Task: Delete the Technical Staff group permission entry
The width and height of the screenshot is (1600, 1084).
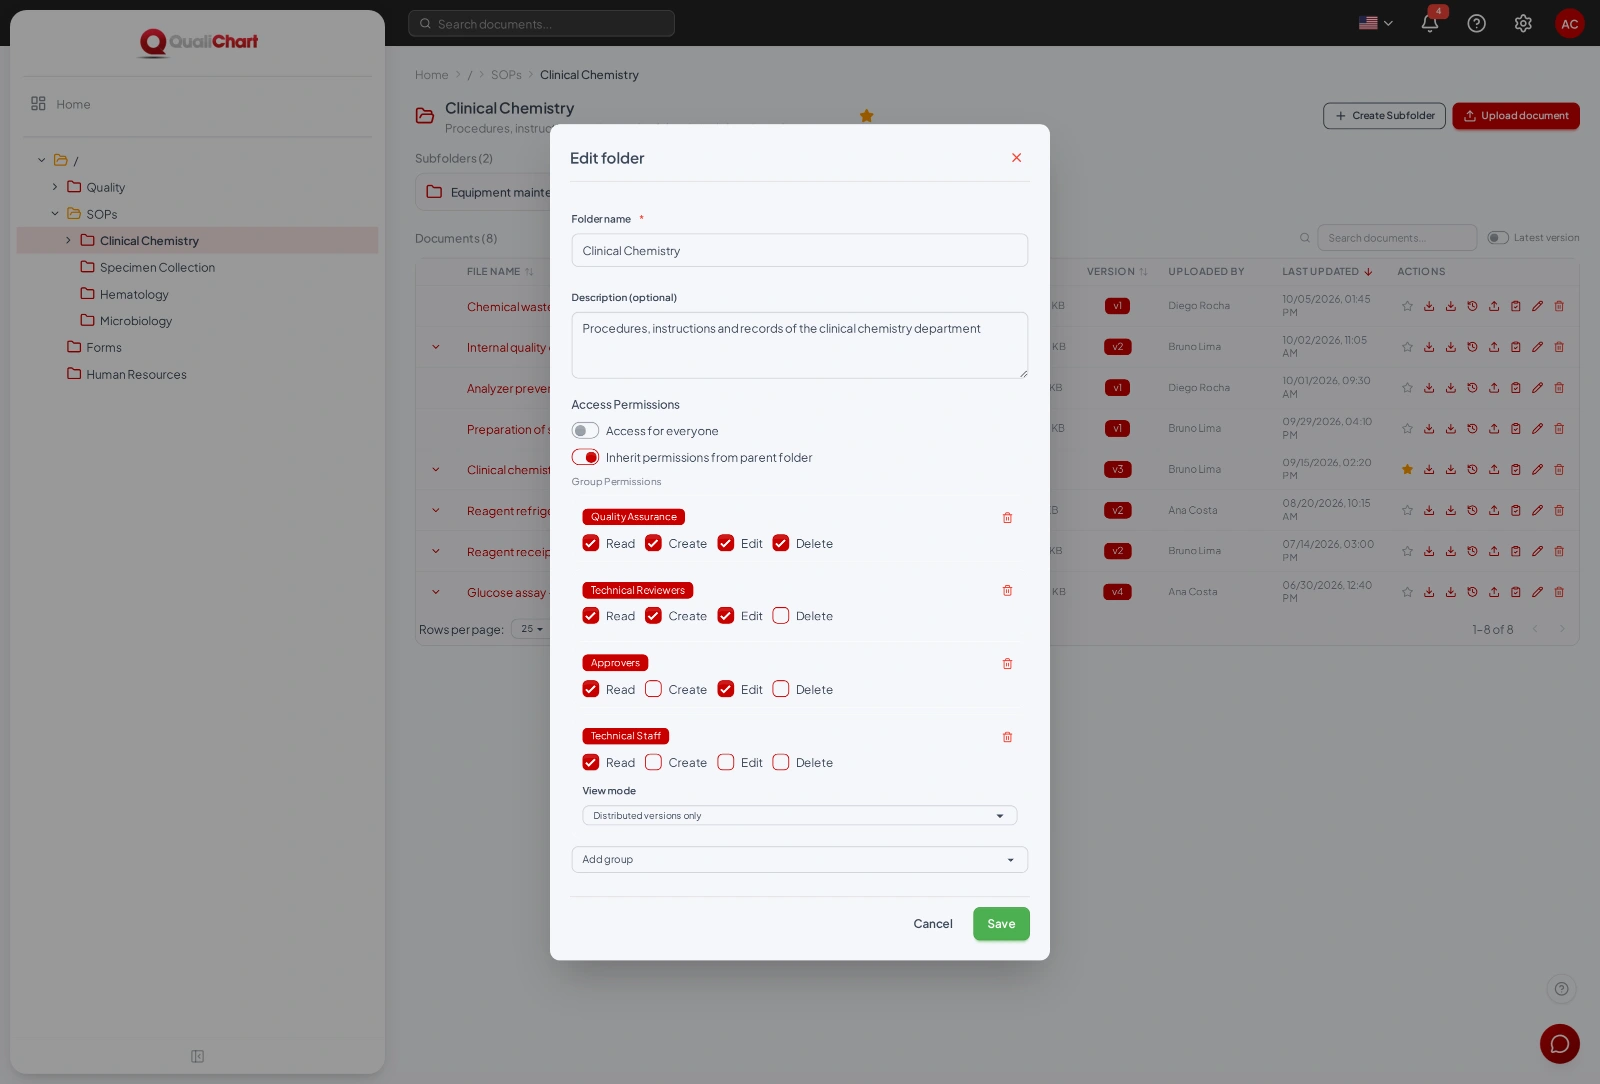Action: click(1007, 737)
